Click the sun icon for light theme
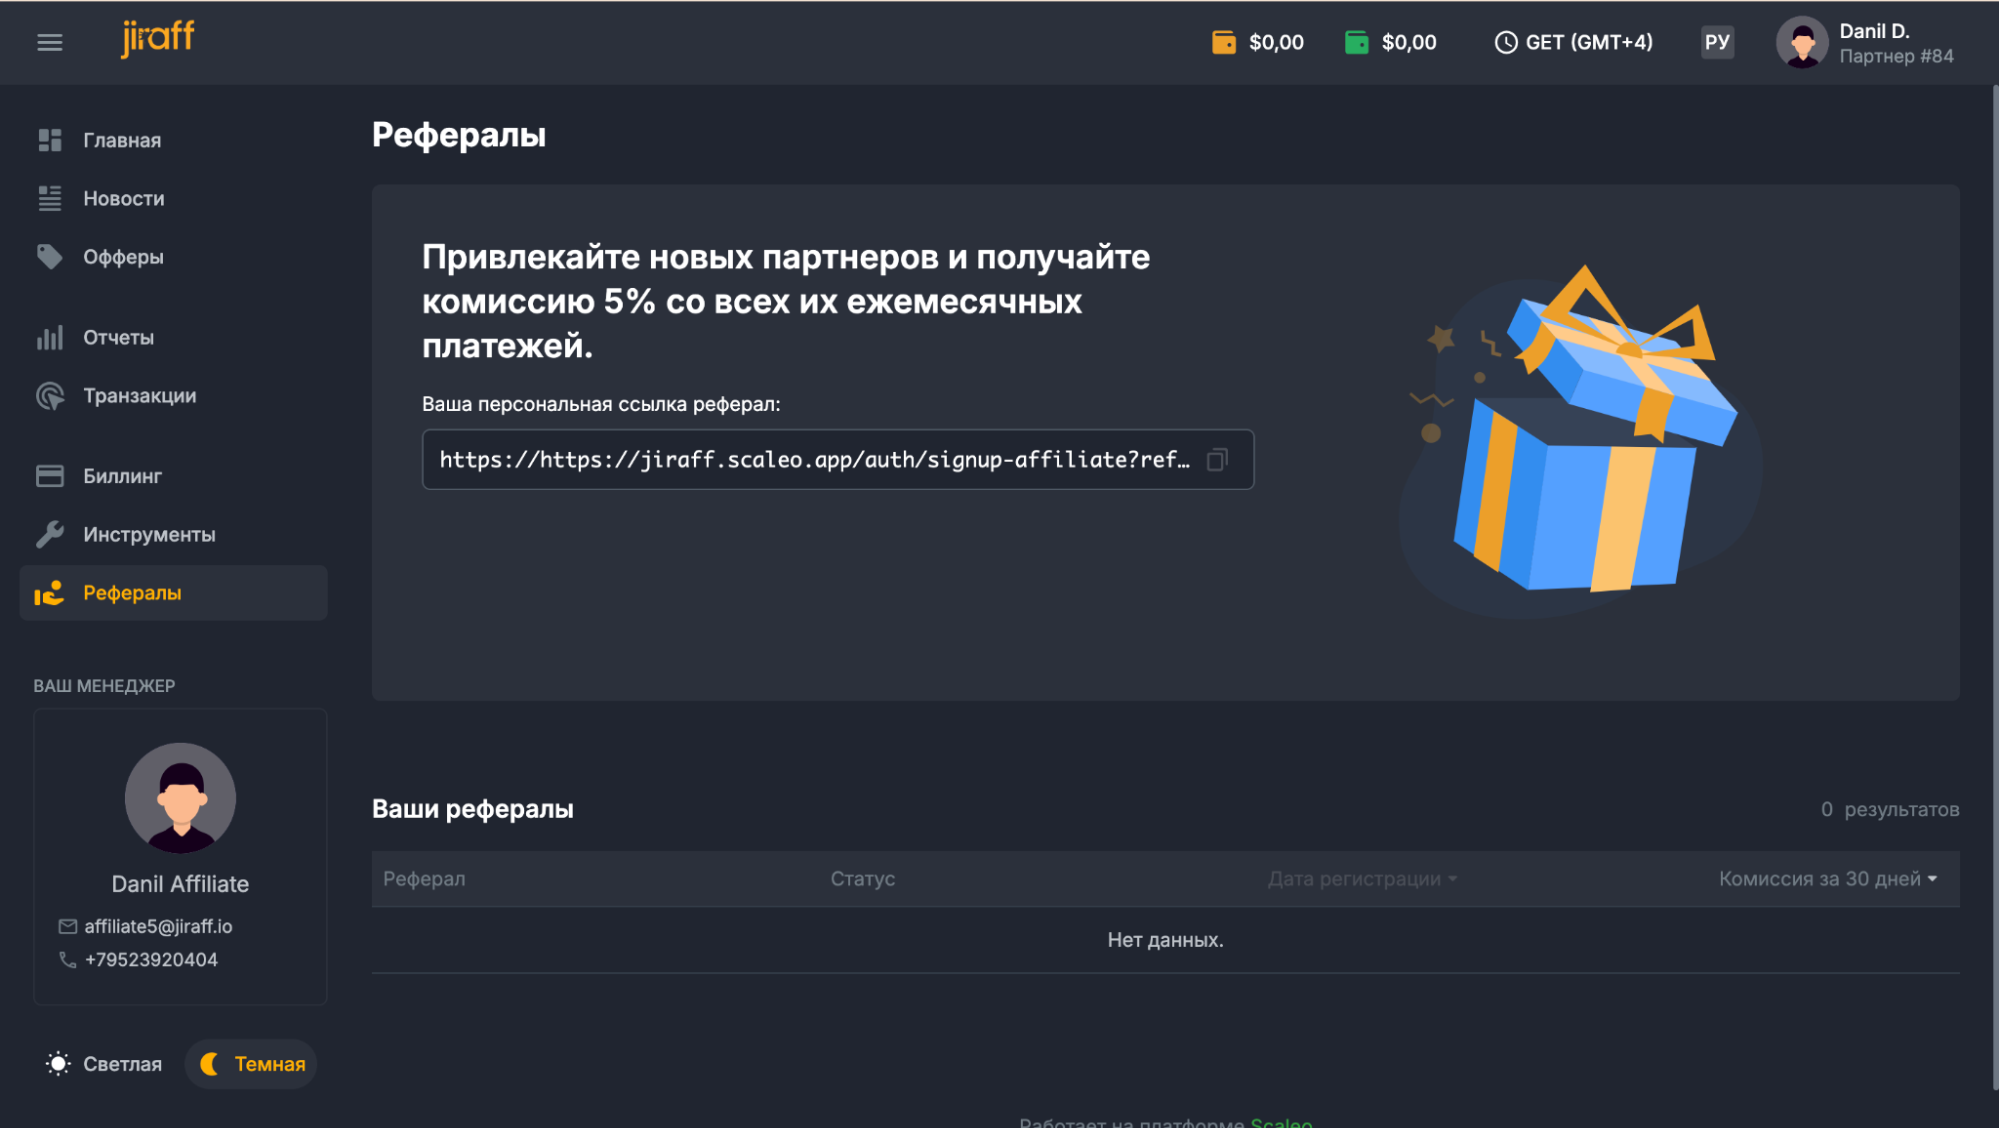This screenshot has height=1129, width=1999. click(58, 1064)
